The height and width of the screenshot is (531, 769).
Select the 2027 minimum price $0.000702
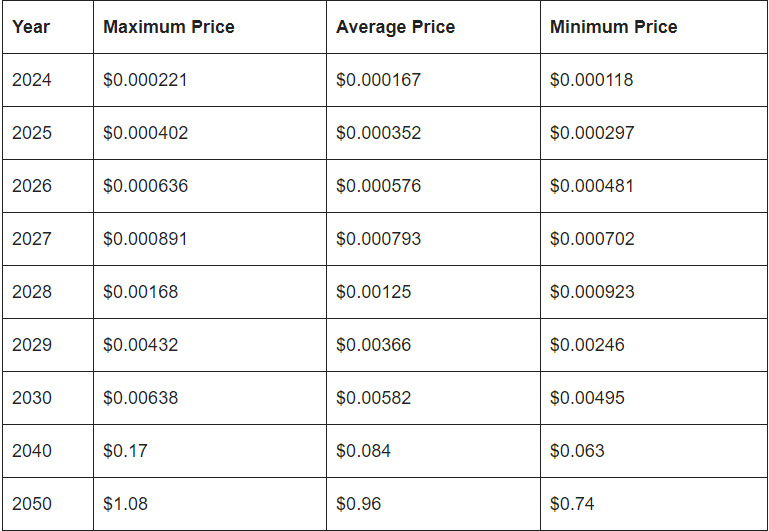(592, 239)
